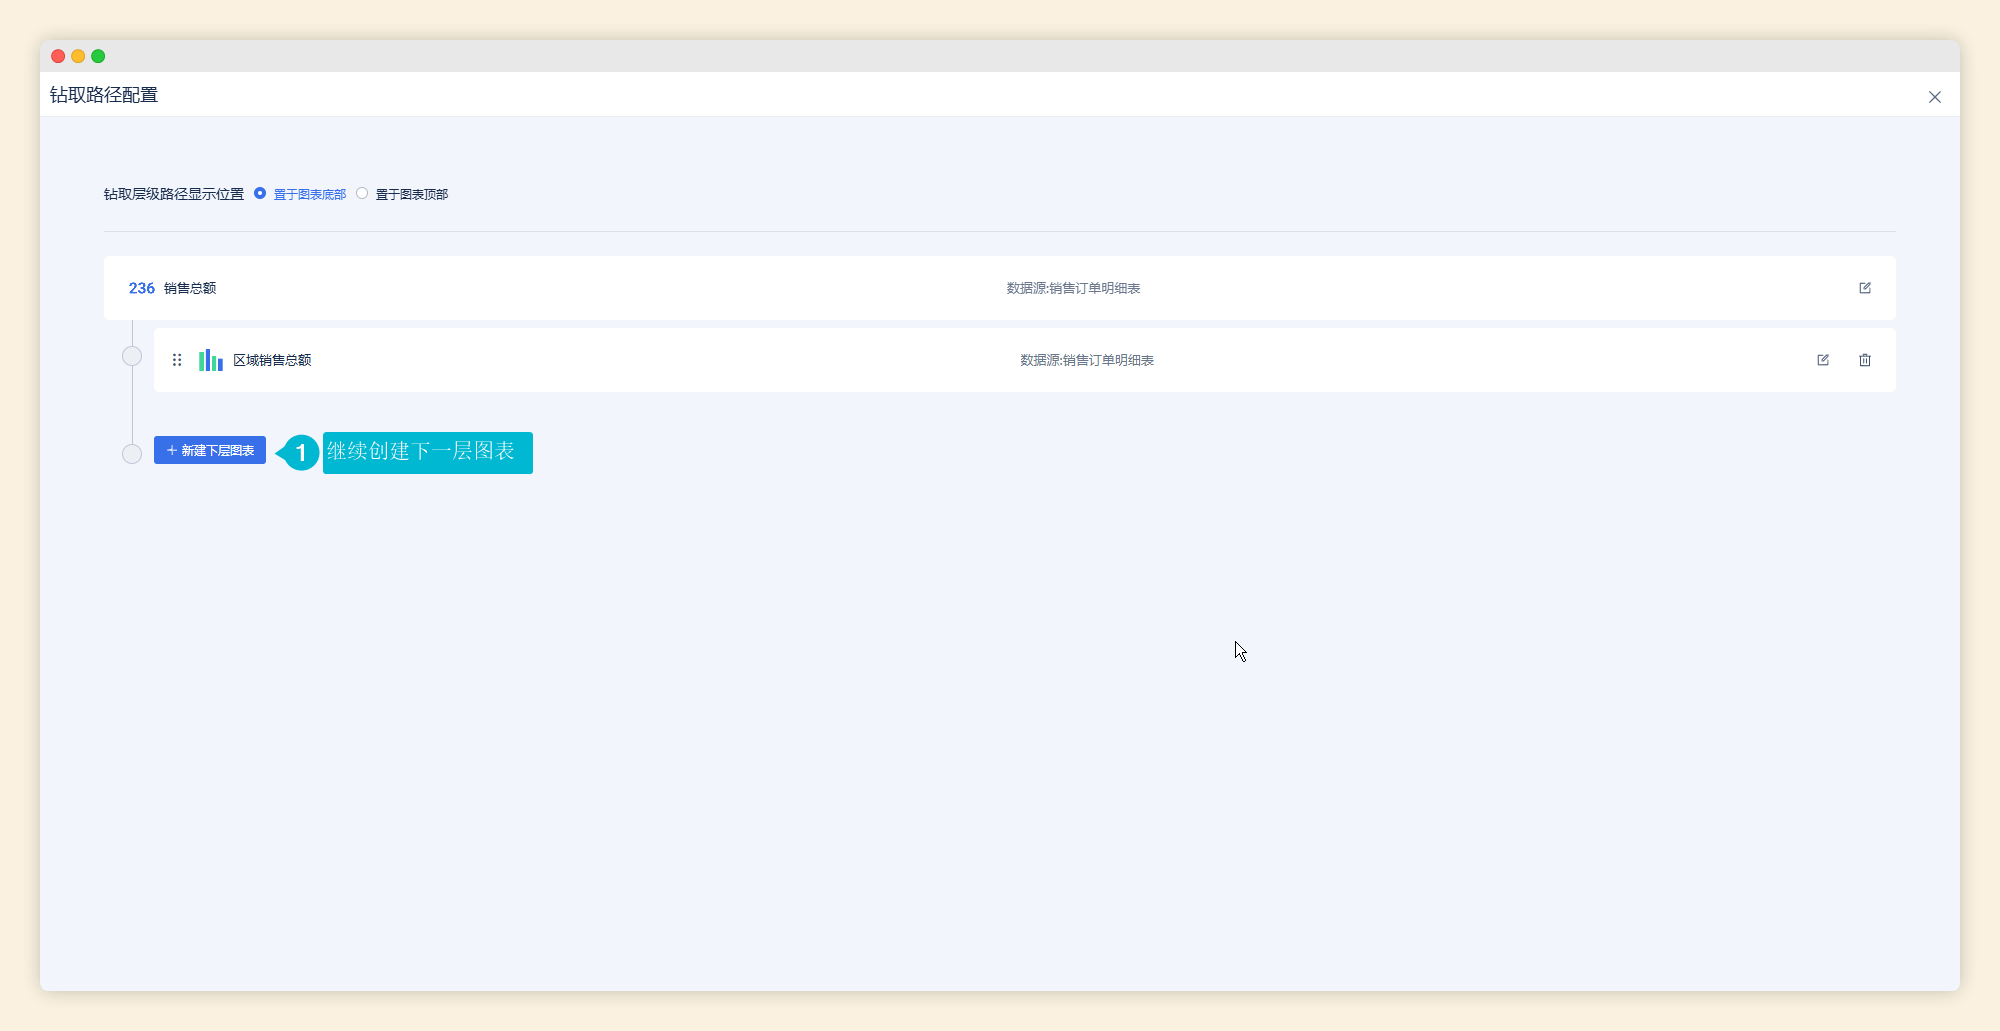Click 数据源:销售订单明细表 in 销售总额 row
Screen dimensions: 2000x1031
(x=1073, y=288)
